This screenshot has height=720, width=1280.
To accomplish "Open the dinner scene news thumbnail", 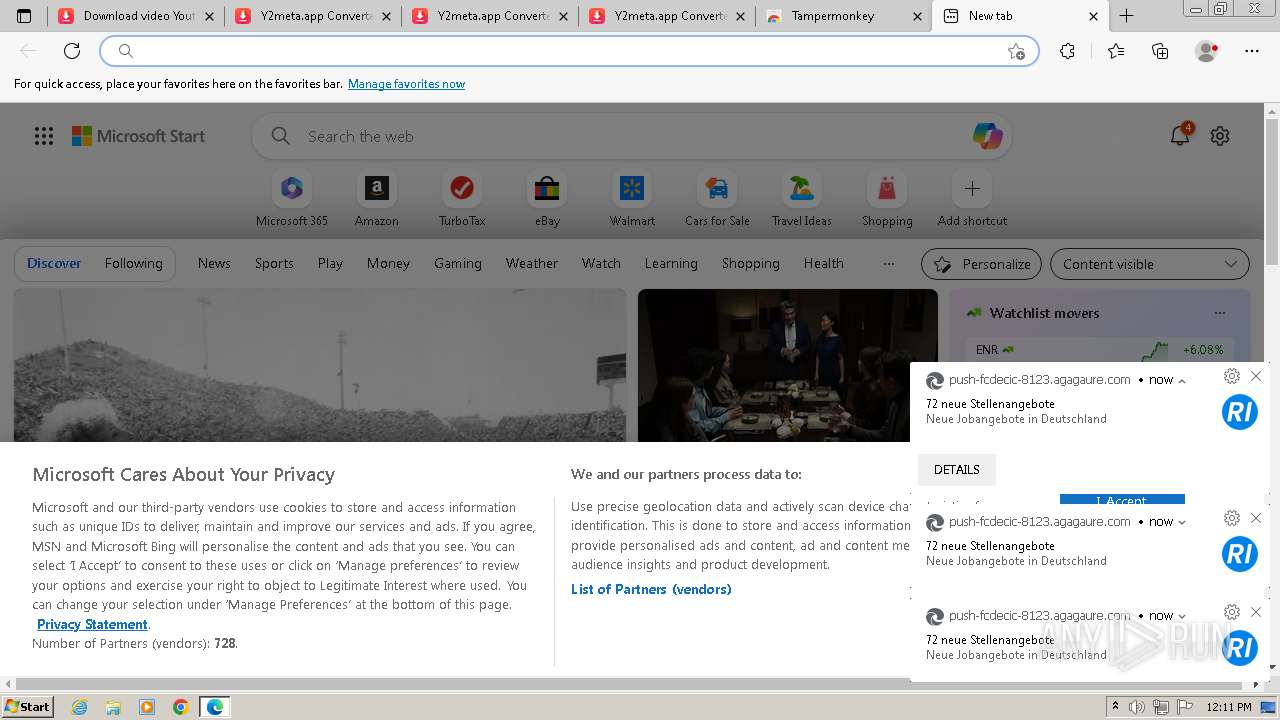I will coord(788,365).
